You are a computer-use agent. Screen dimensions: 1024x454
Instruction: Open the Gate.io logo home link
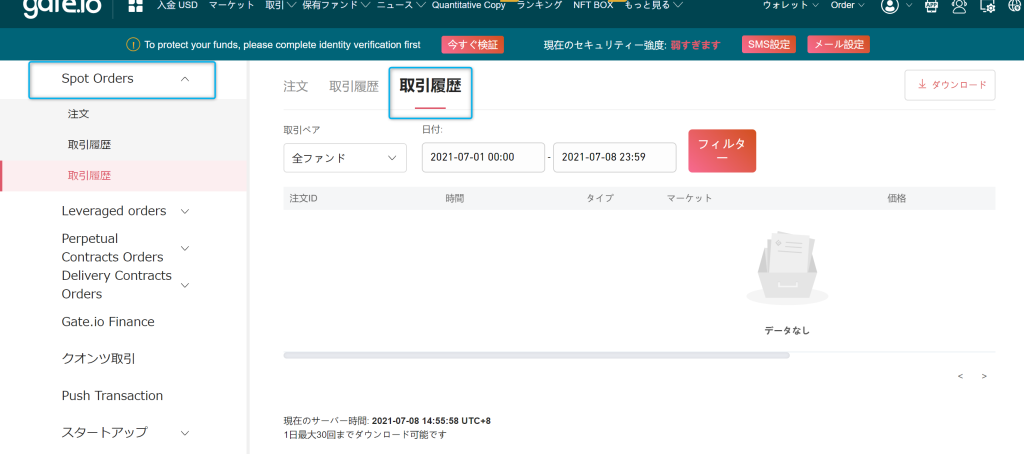pos(61,7)
